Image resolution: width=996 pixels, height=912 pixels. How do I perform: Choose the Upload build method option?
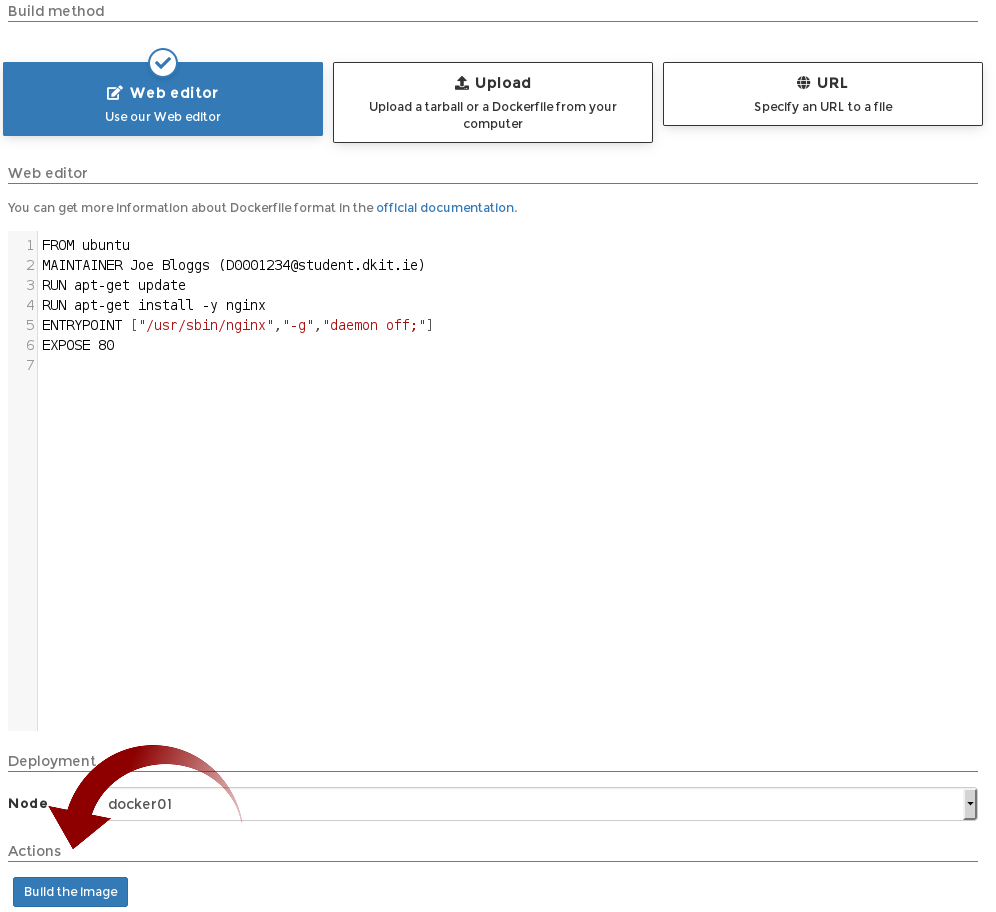(x=492, y=102)
